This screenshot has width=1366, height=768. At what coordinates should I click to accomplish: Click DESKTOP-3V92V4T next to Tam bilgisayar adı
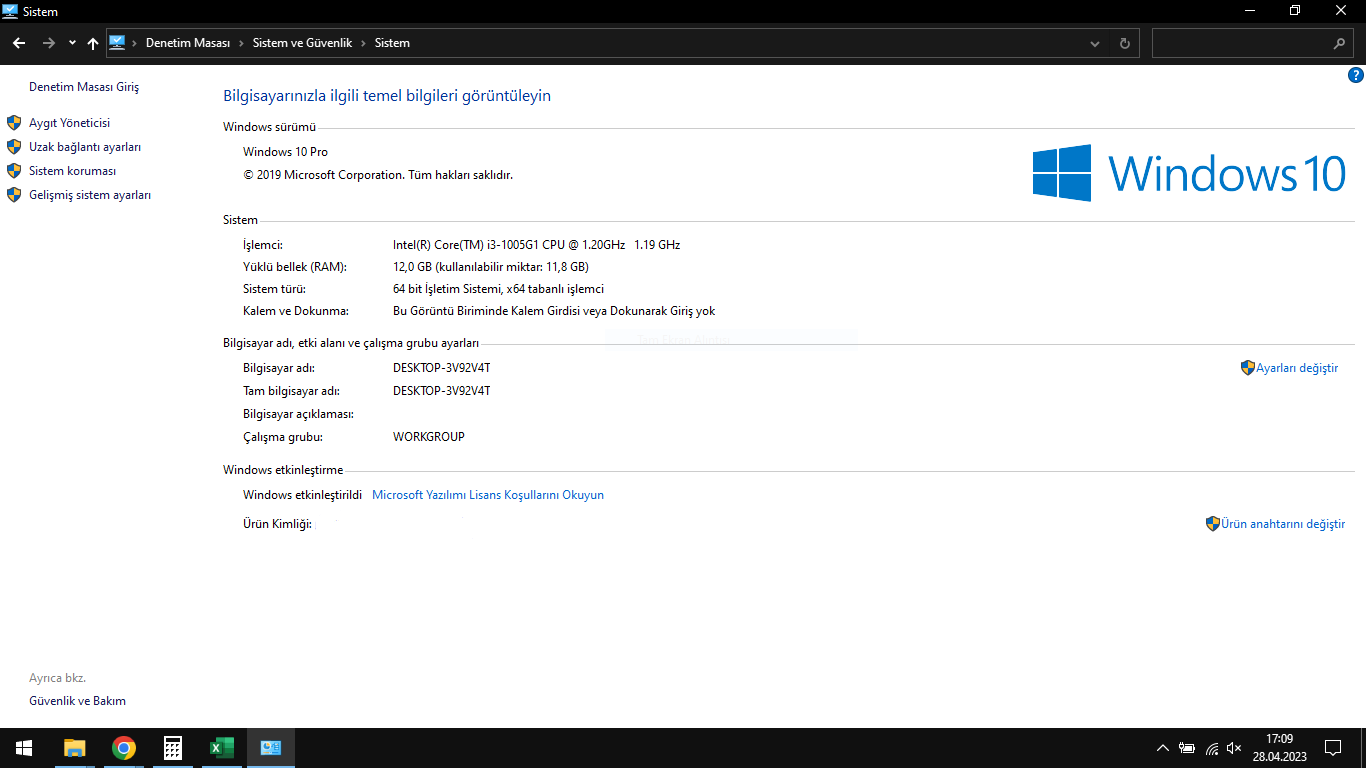442,391
